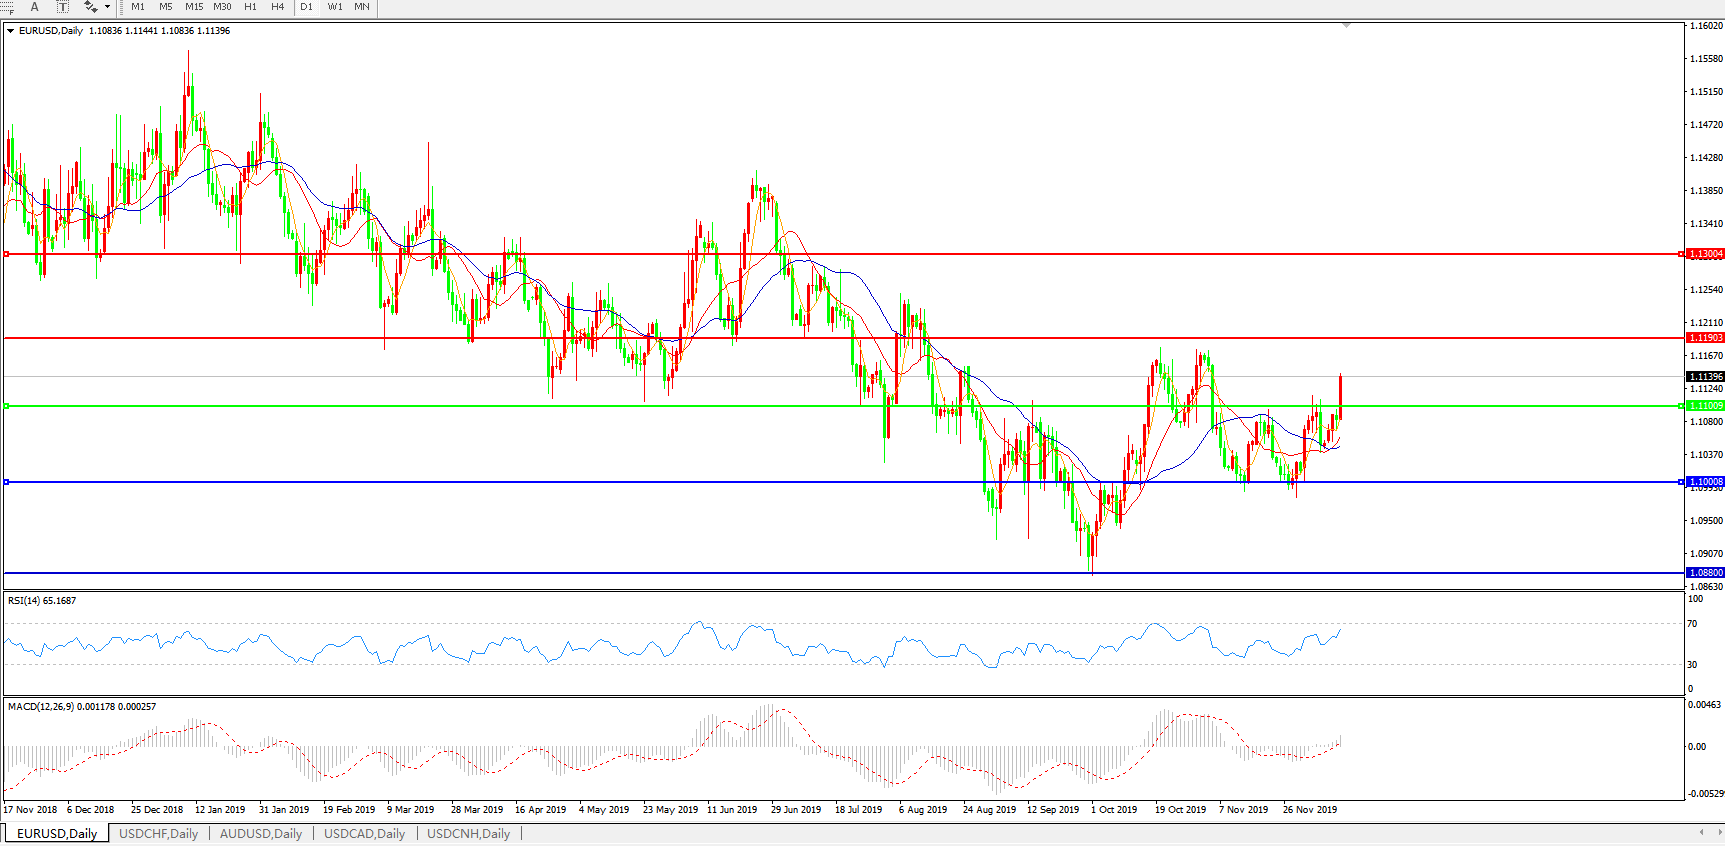Switch chart to H4 timeframe
Screen dimensions: 1725x846
pos(278,7)
